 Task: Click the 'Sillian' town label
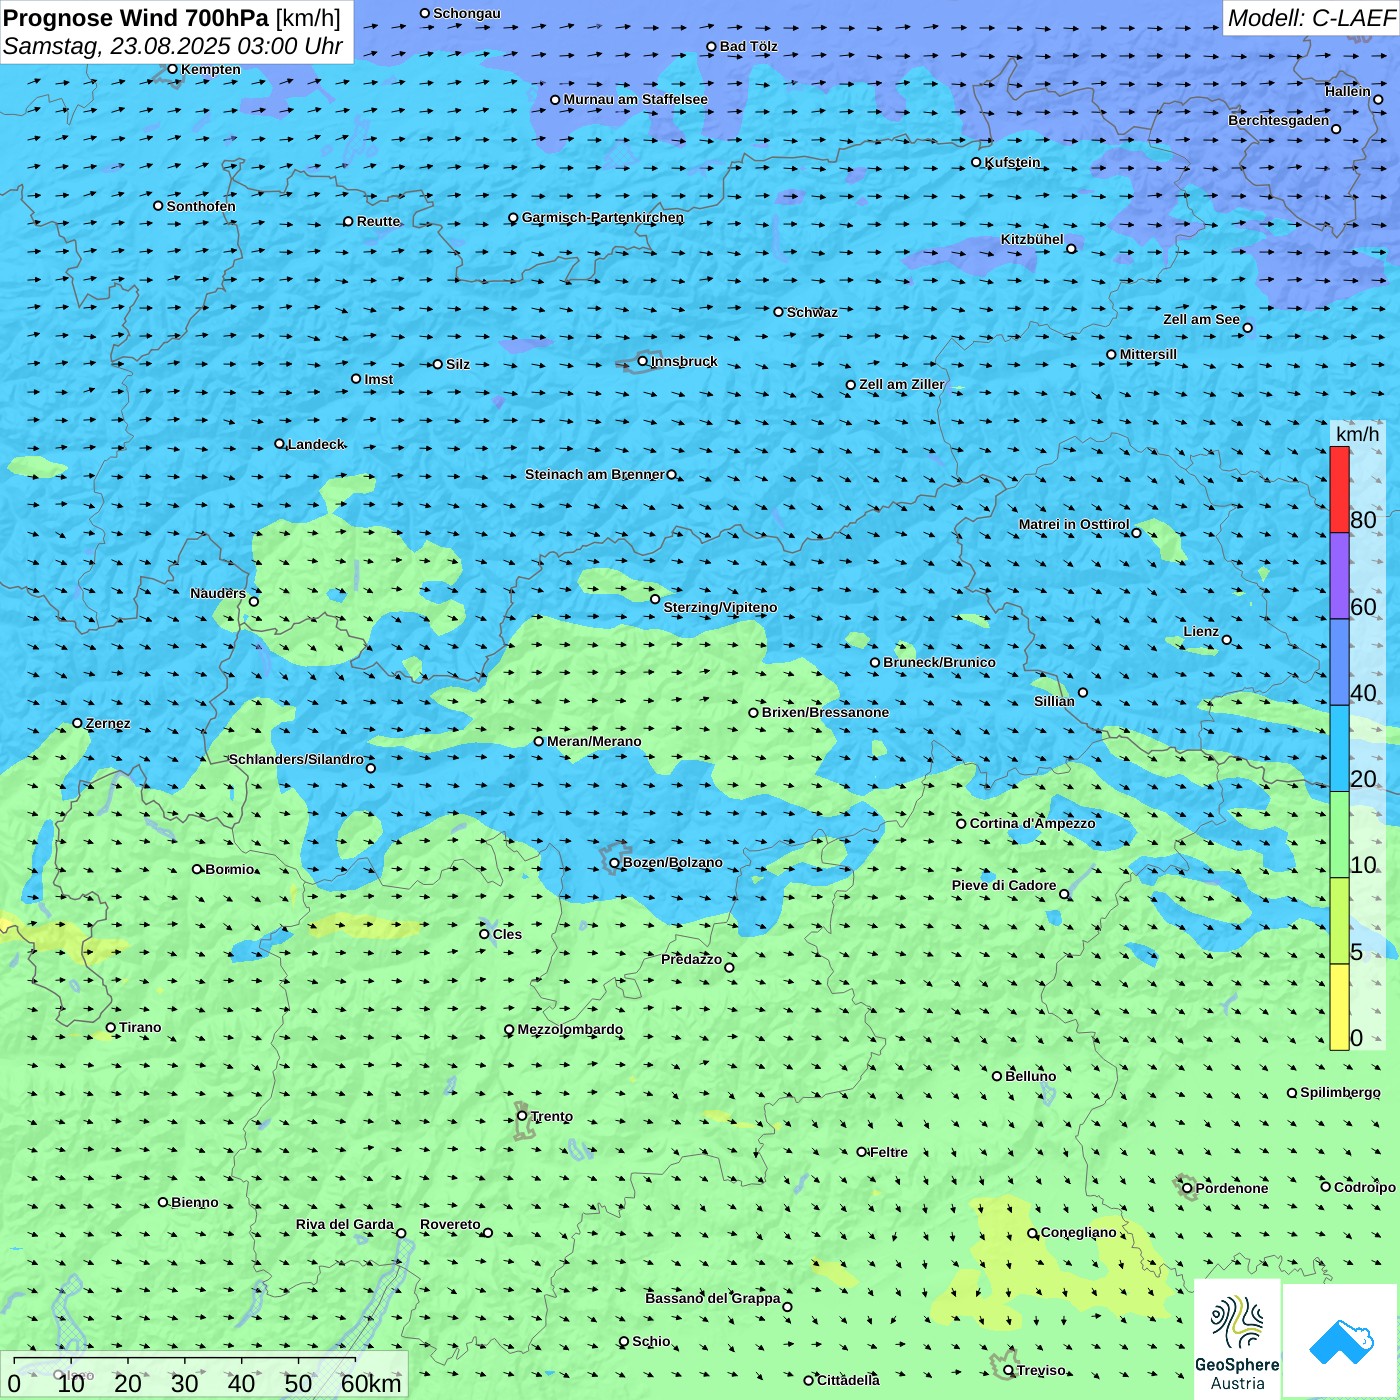pyautogui.click(x=1054, y=701)
